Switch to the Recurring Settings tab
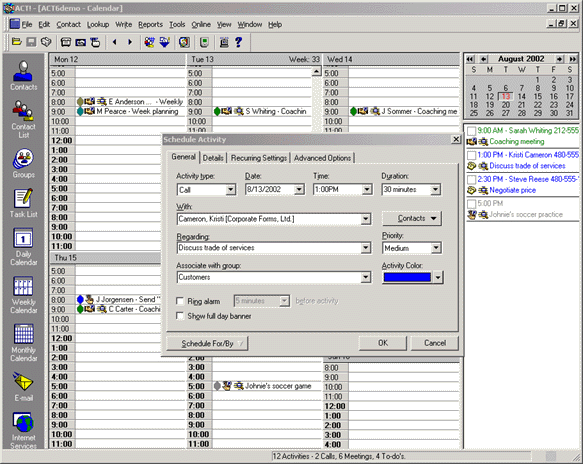This screenshot has height=464, width=583. pyautogui.click(x=259, y=158)
